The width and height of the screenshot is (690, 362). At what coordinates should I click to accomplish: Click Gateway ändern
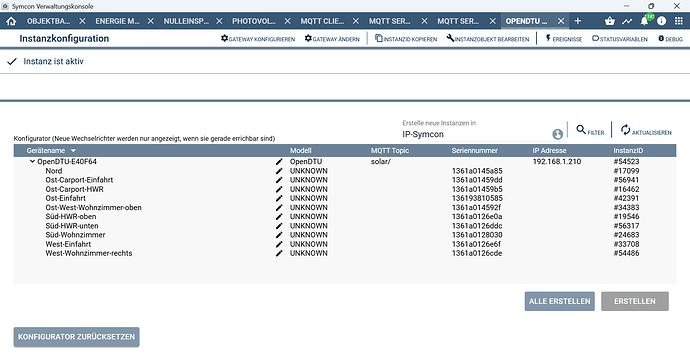point(332,39)
